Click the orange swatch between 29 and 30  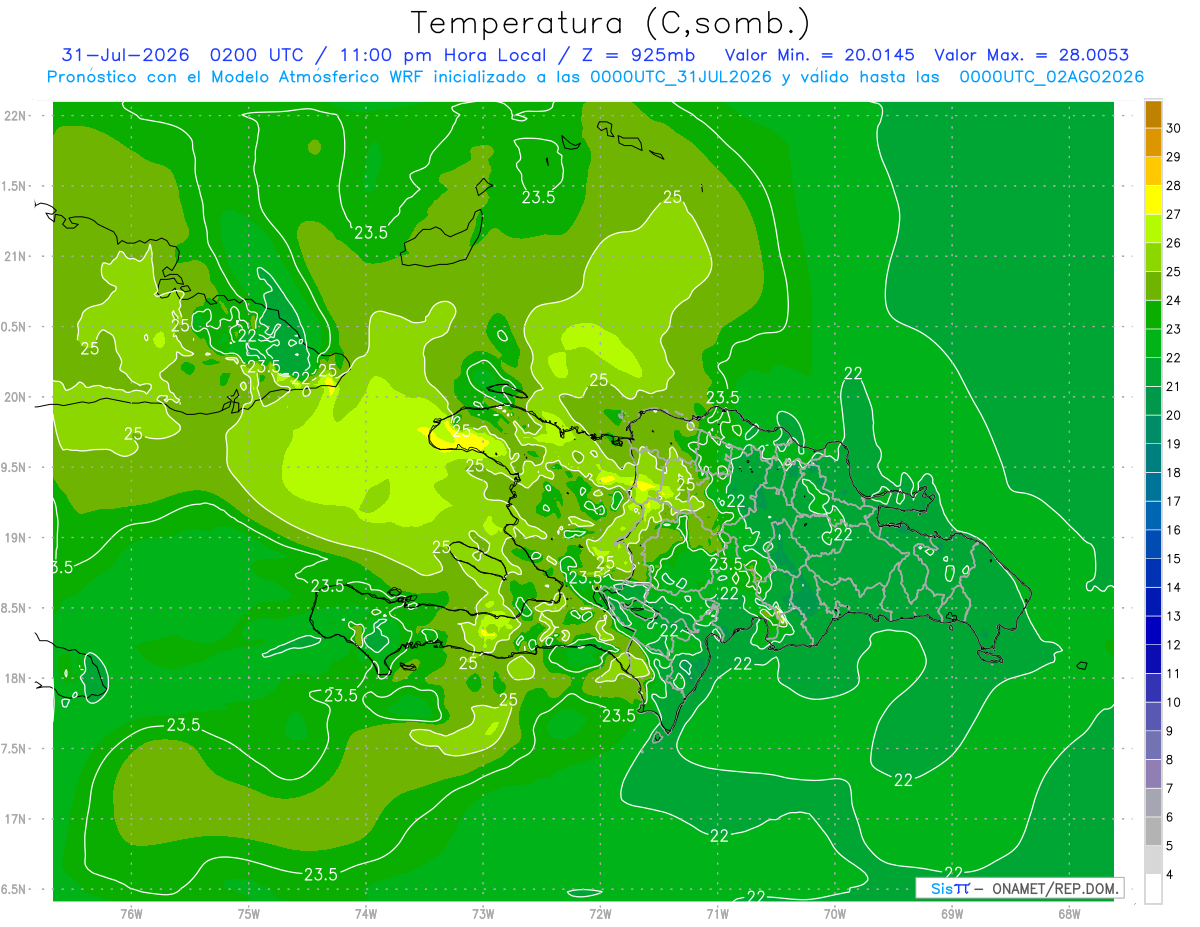coord(1153,142)
